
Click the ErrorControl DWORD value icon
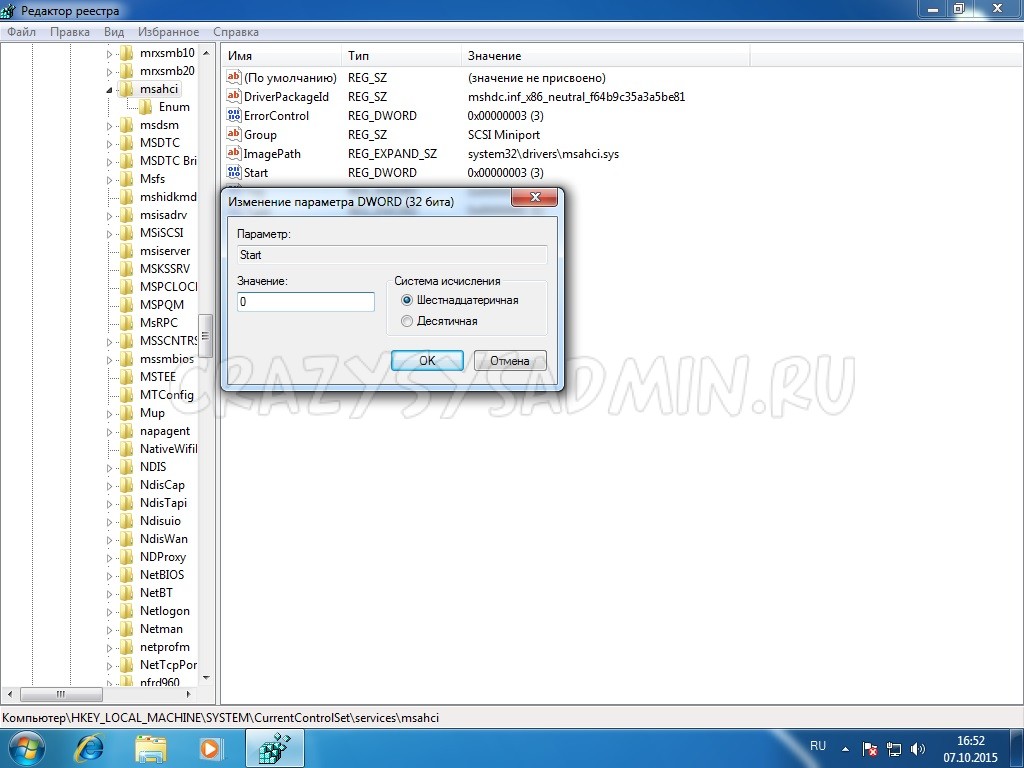click(235, 116)
